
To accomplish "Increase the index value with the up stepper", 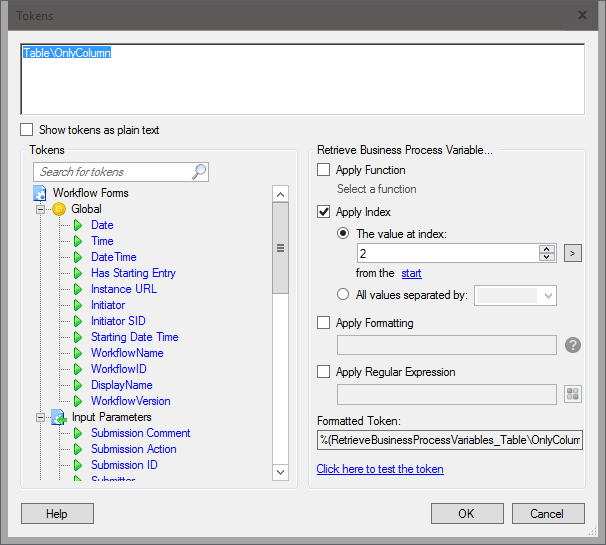I will click(547, 249).
